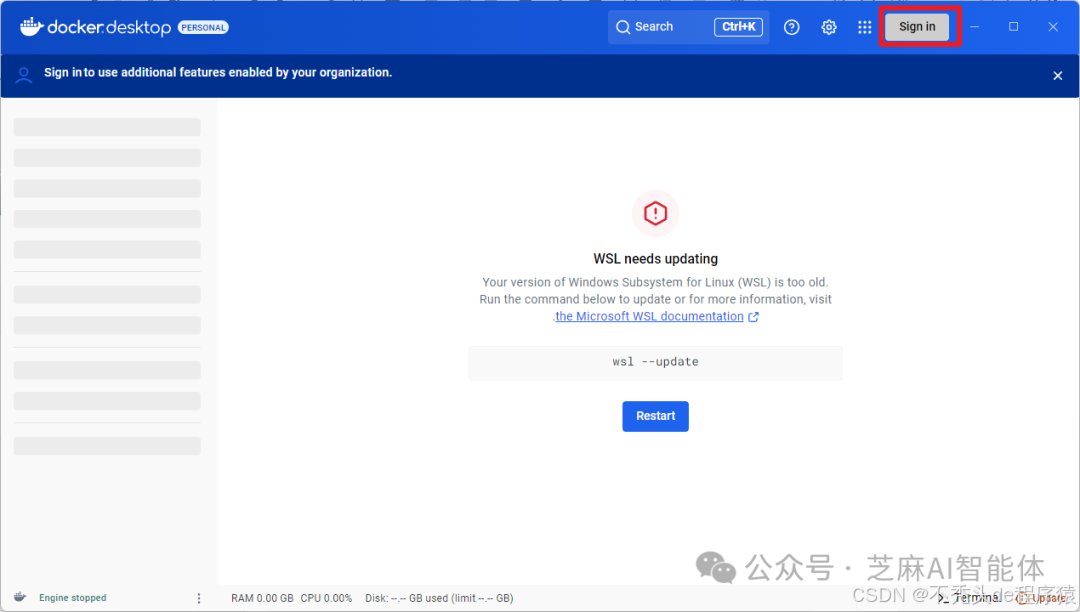Click the 'CPU 0.00%' readout

click(x=326, y=598)
